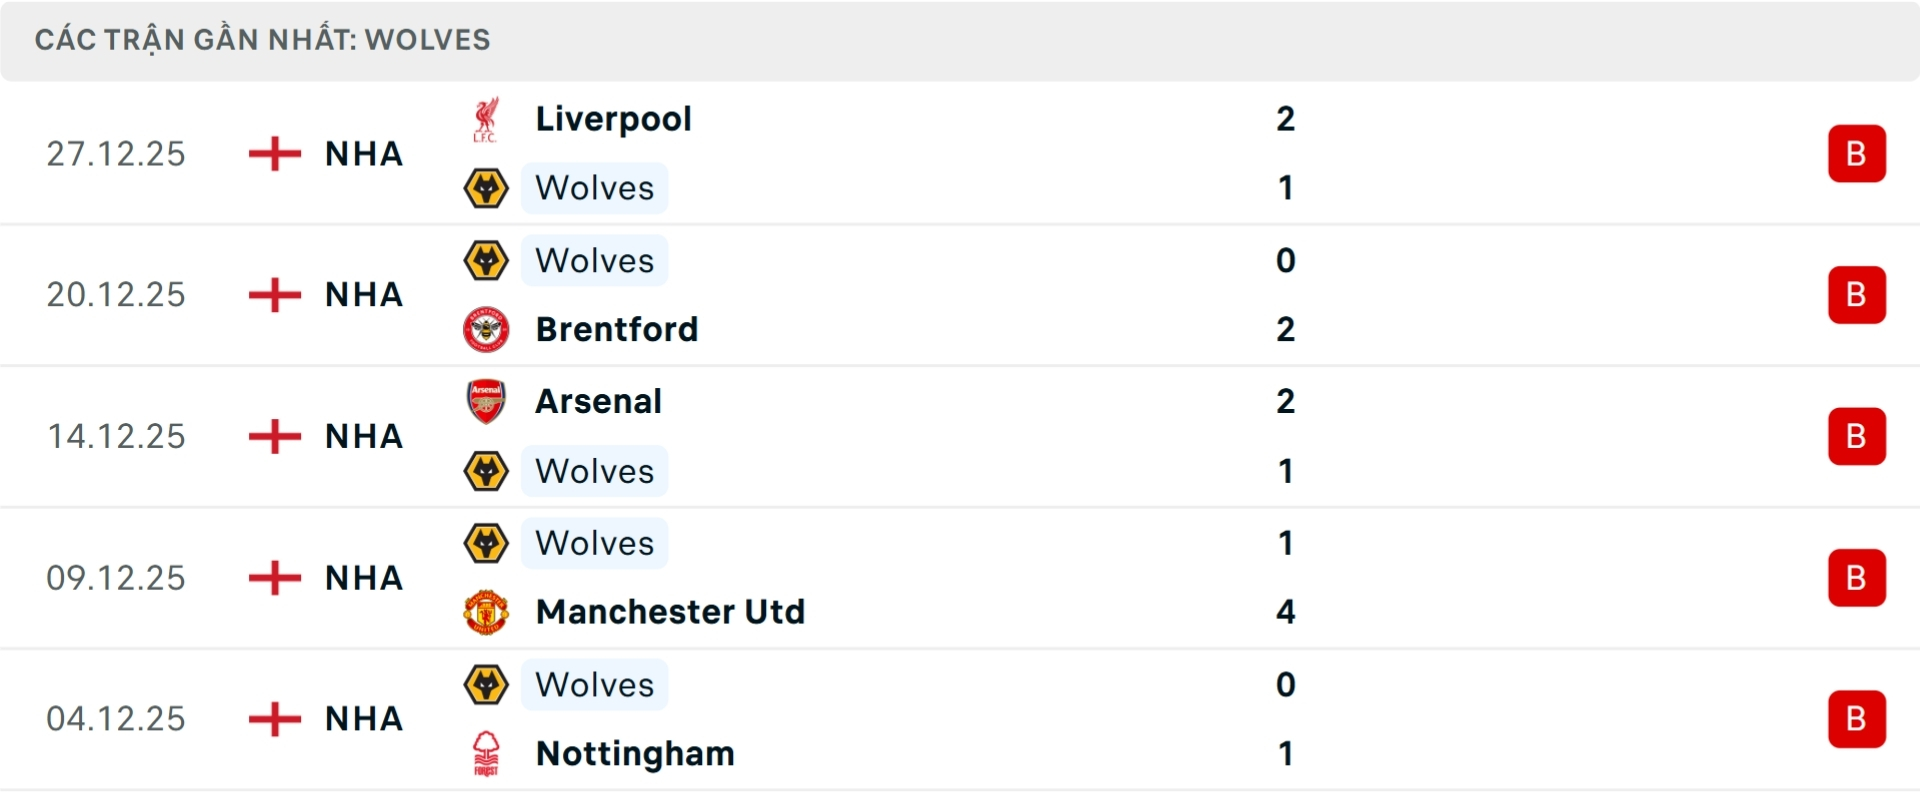Click the B badge beside Manchester Utd match
The image size is (1920, 792).
point(1857,577)
